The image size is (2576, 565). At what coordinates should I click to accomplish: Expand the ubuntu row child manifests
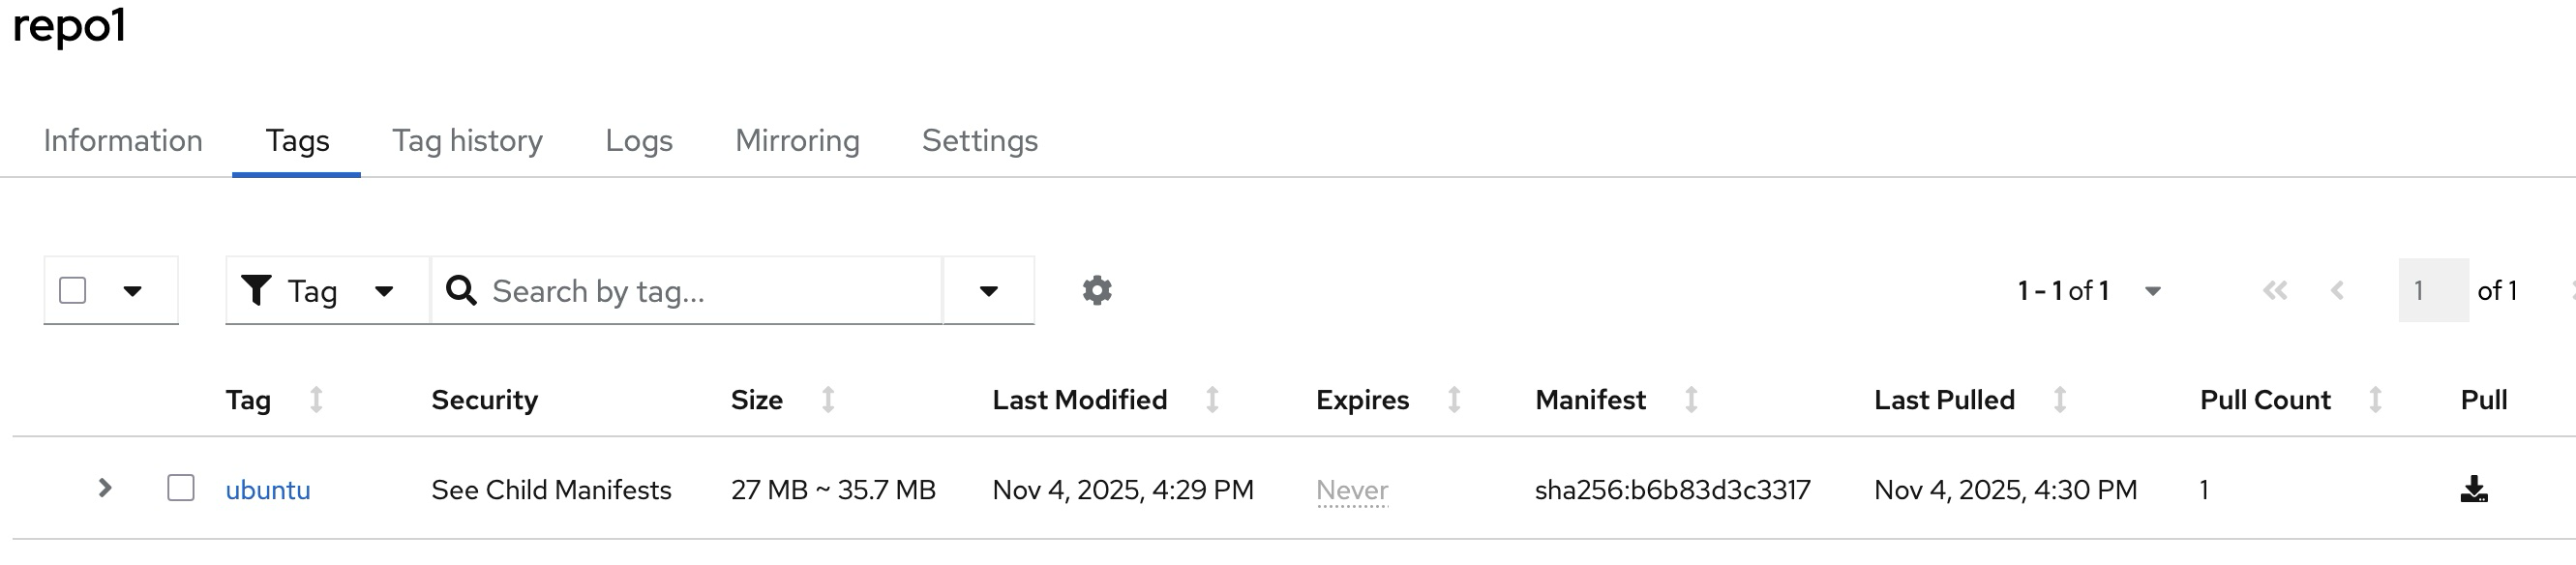click(105, 488)
